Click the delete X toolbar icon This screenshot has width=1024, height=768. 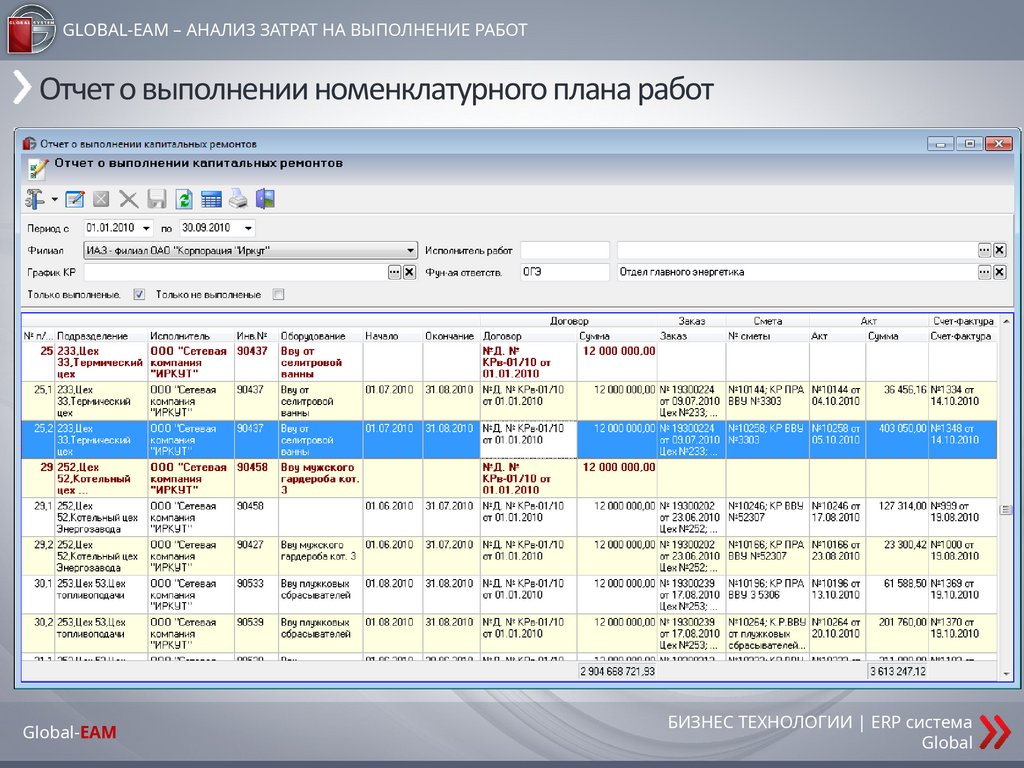tap(129, 199)
